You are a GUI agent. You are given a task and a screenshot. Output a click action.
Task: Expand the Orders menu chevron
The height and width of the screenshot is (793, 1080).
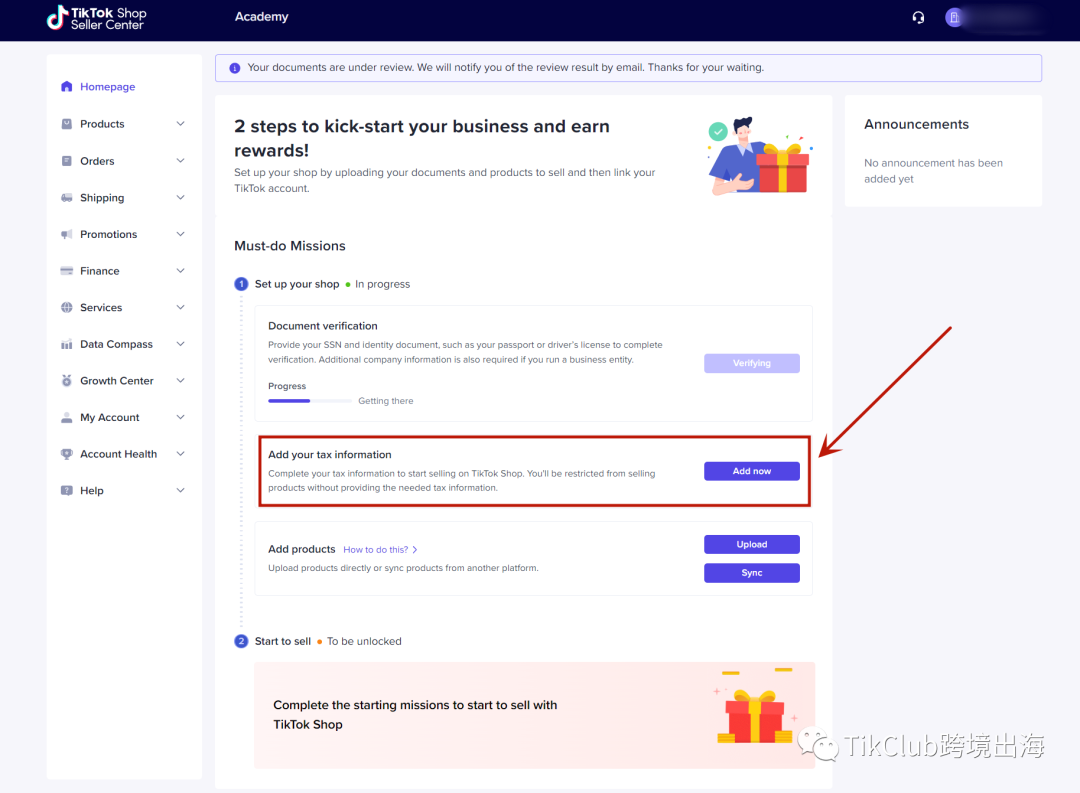pos(180,161)
